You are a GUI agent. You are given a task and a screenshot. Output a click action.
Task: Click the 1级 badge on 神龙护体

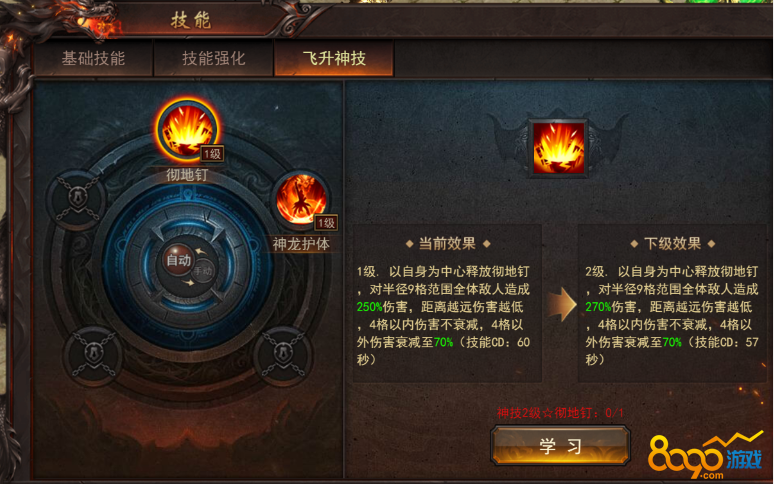pyautogui.click(x=326, y=223)
